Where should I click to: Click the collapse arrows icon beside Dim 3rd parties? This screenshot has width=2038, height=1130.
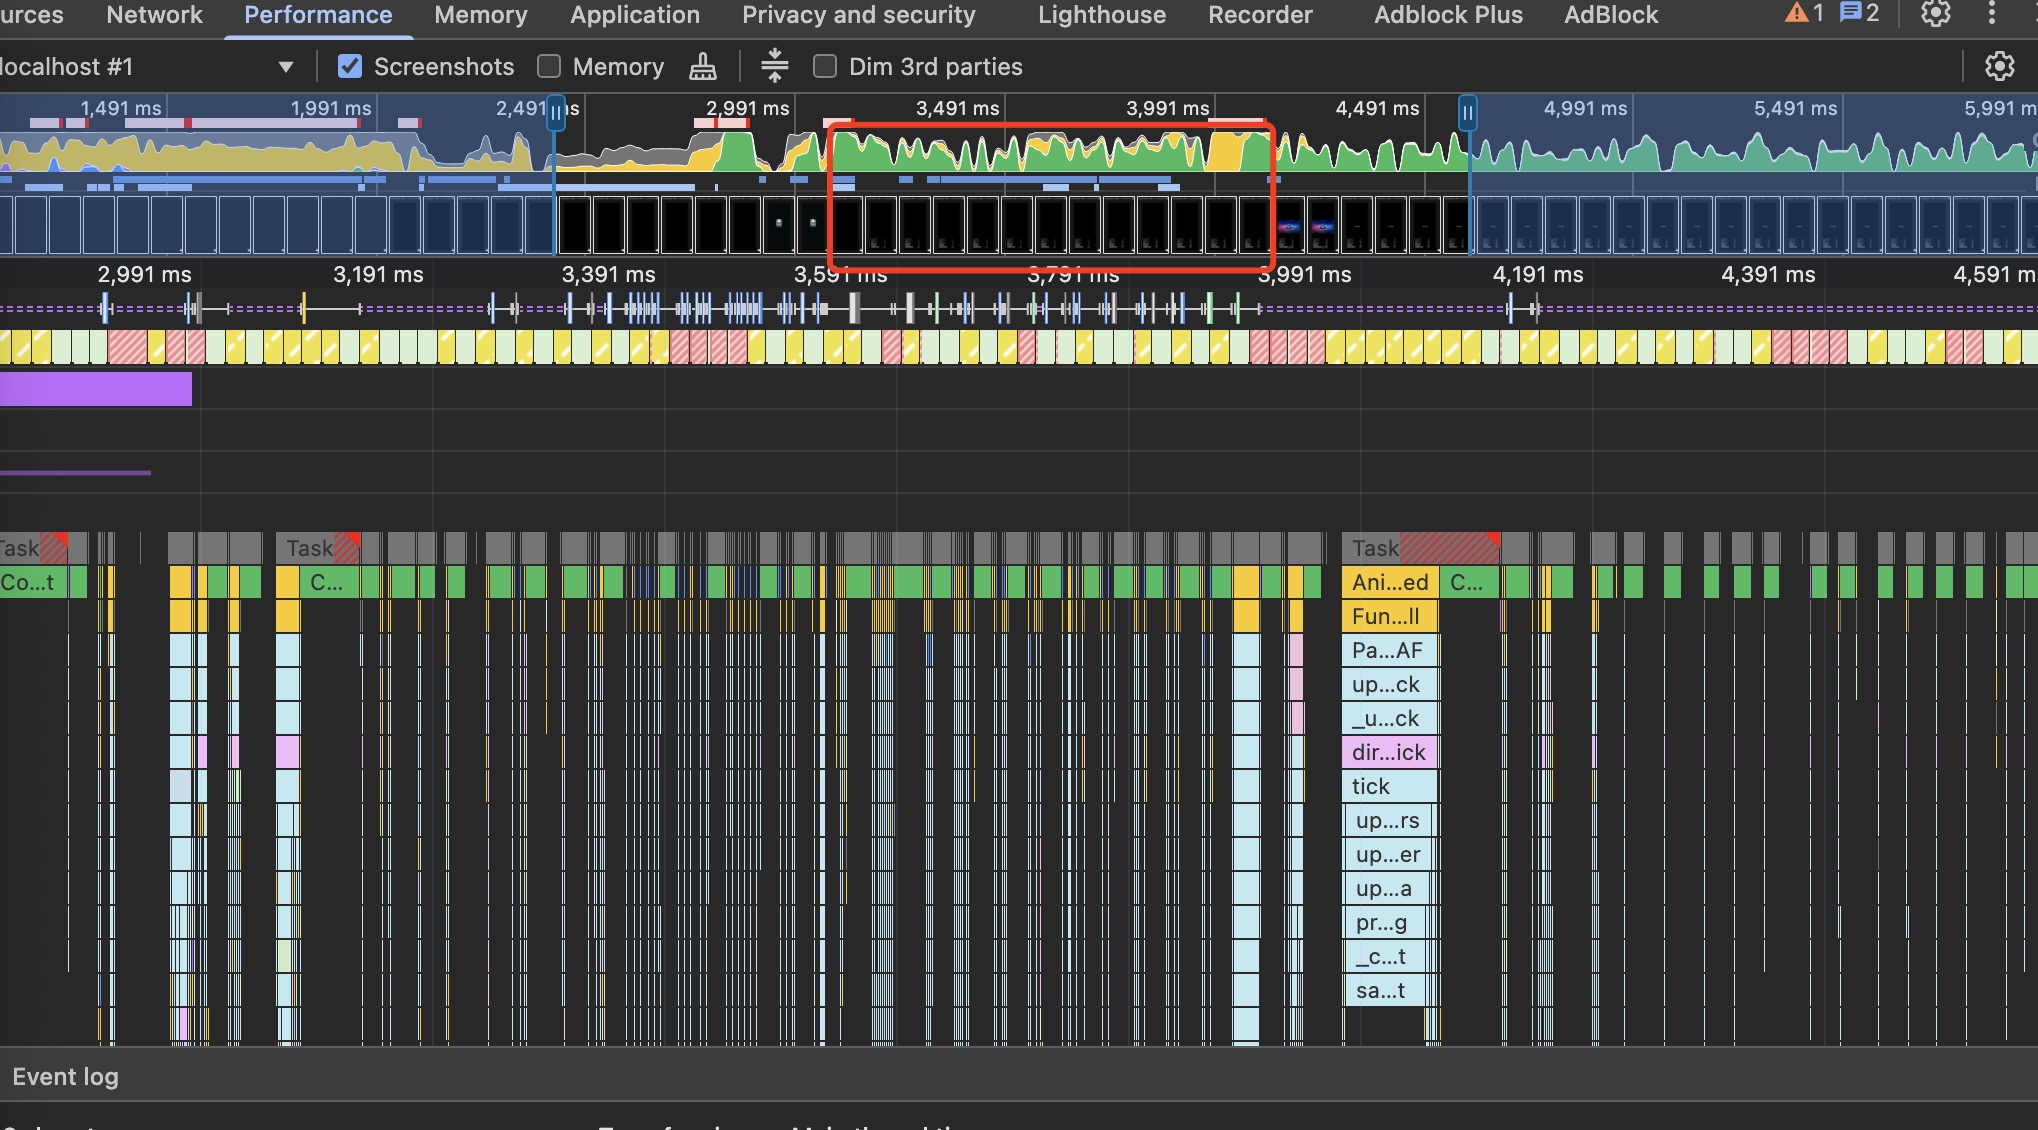pyautogui.click(x=774, y=66)
